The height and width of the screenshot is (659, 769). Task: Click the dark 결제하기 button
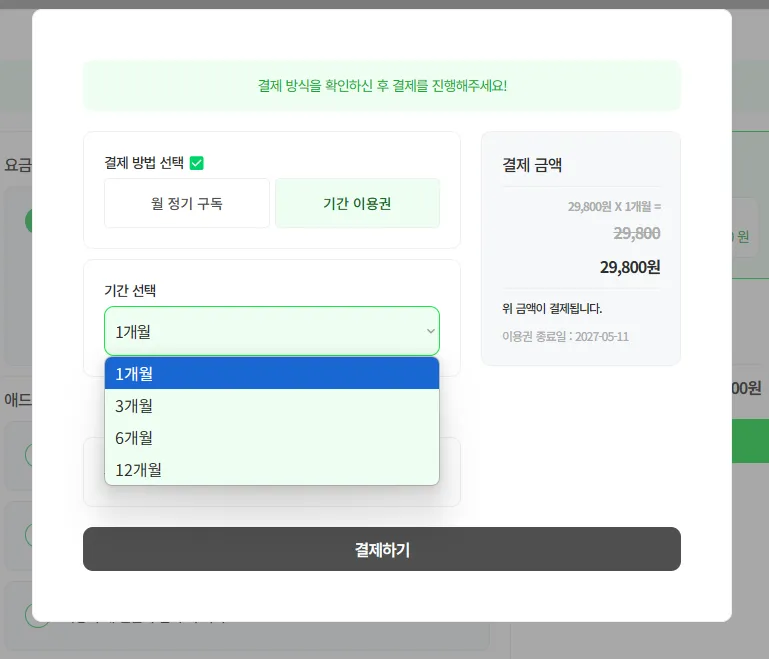(x=382, y=549)
